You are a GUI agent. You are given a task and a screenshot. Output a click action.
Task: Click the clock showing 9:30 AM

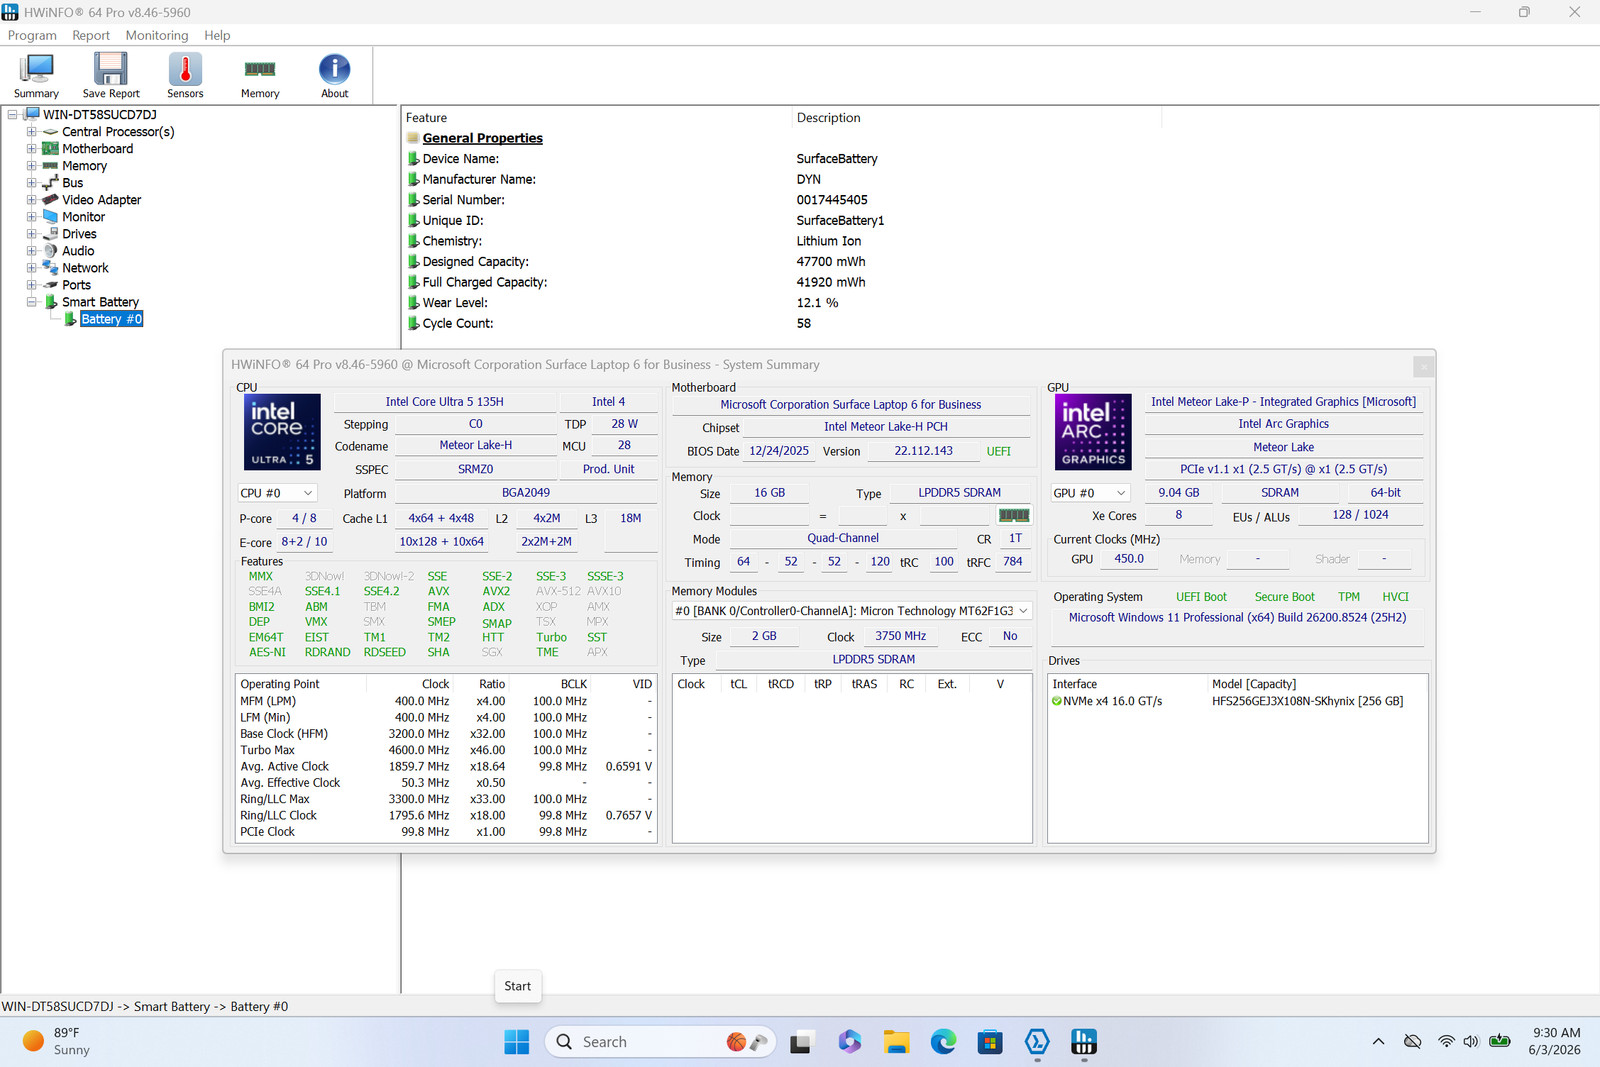click(x=1556, y=1033)
